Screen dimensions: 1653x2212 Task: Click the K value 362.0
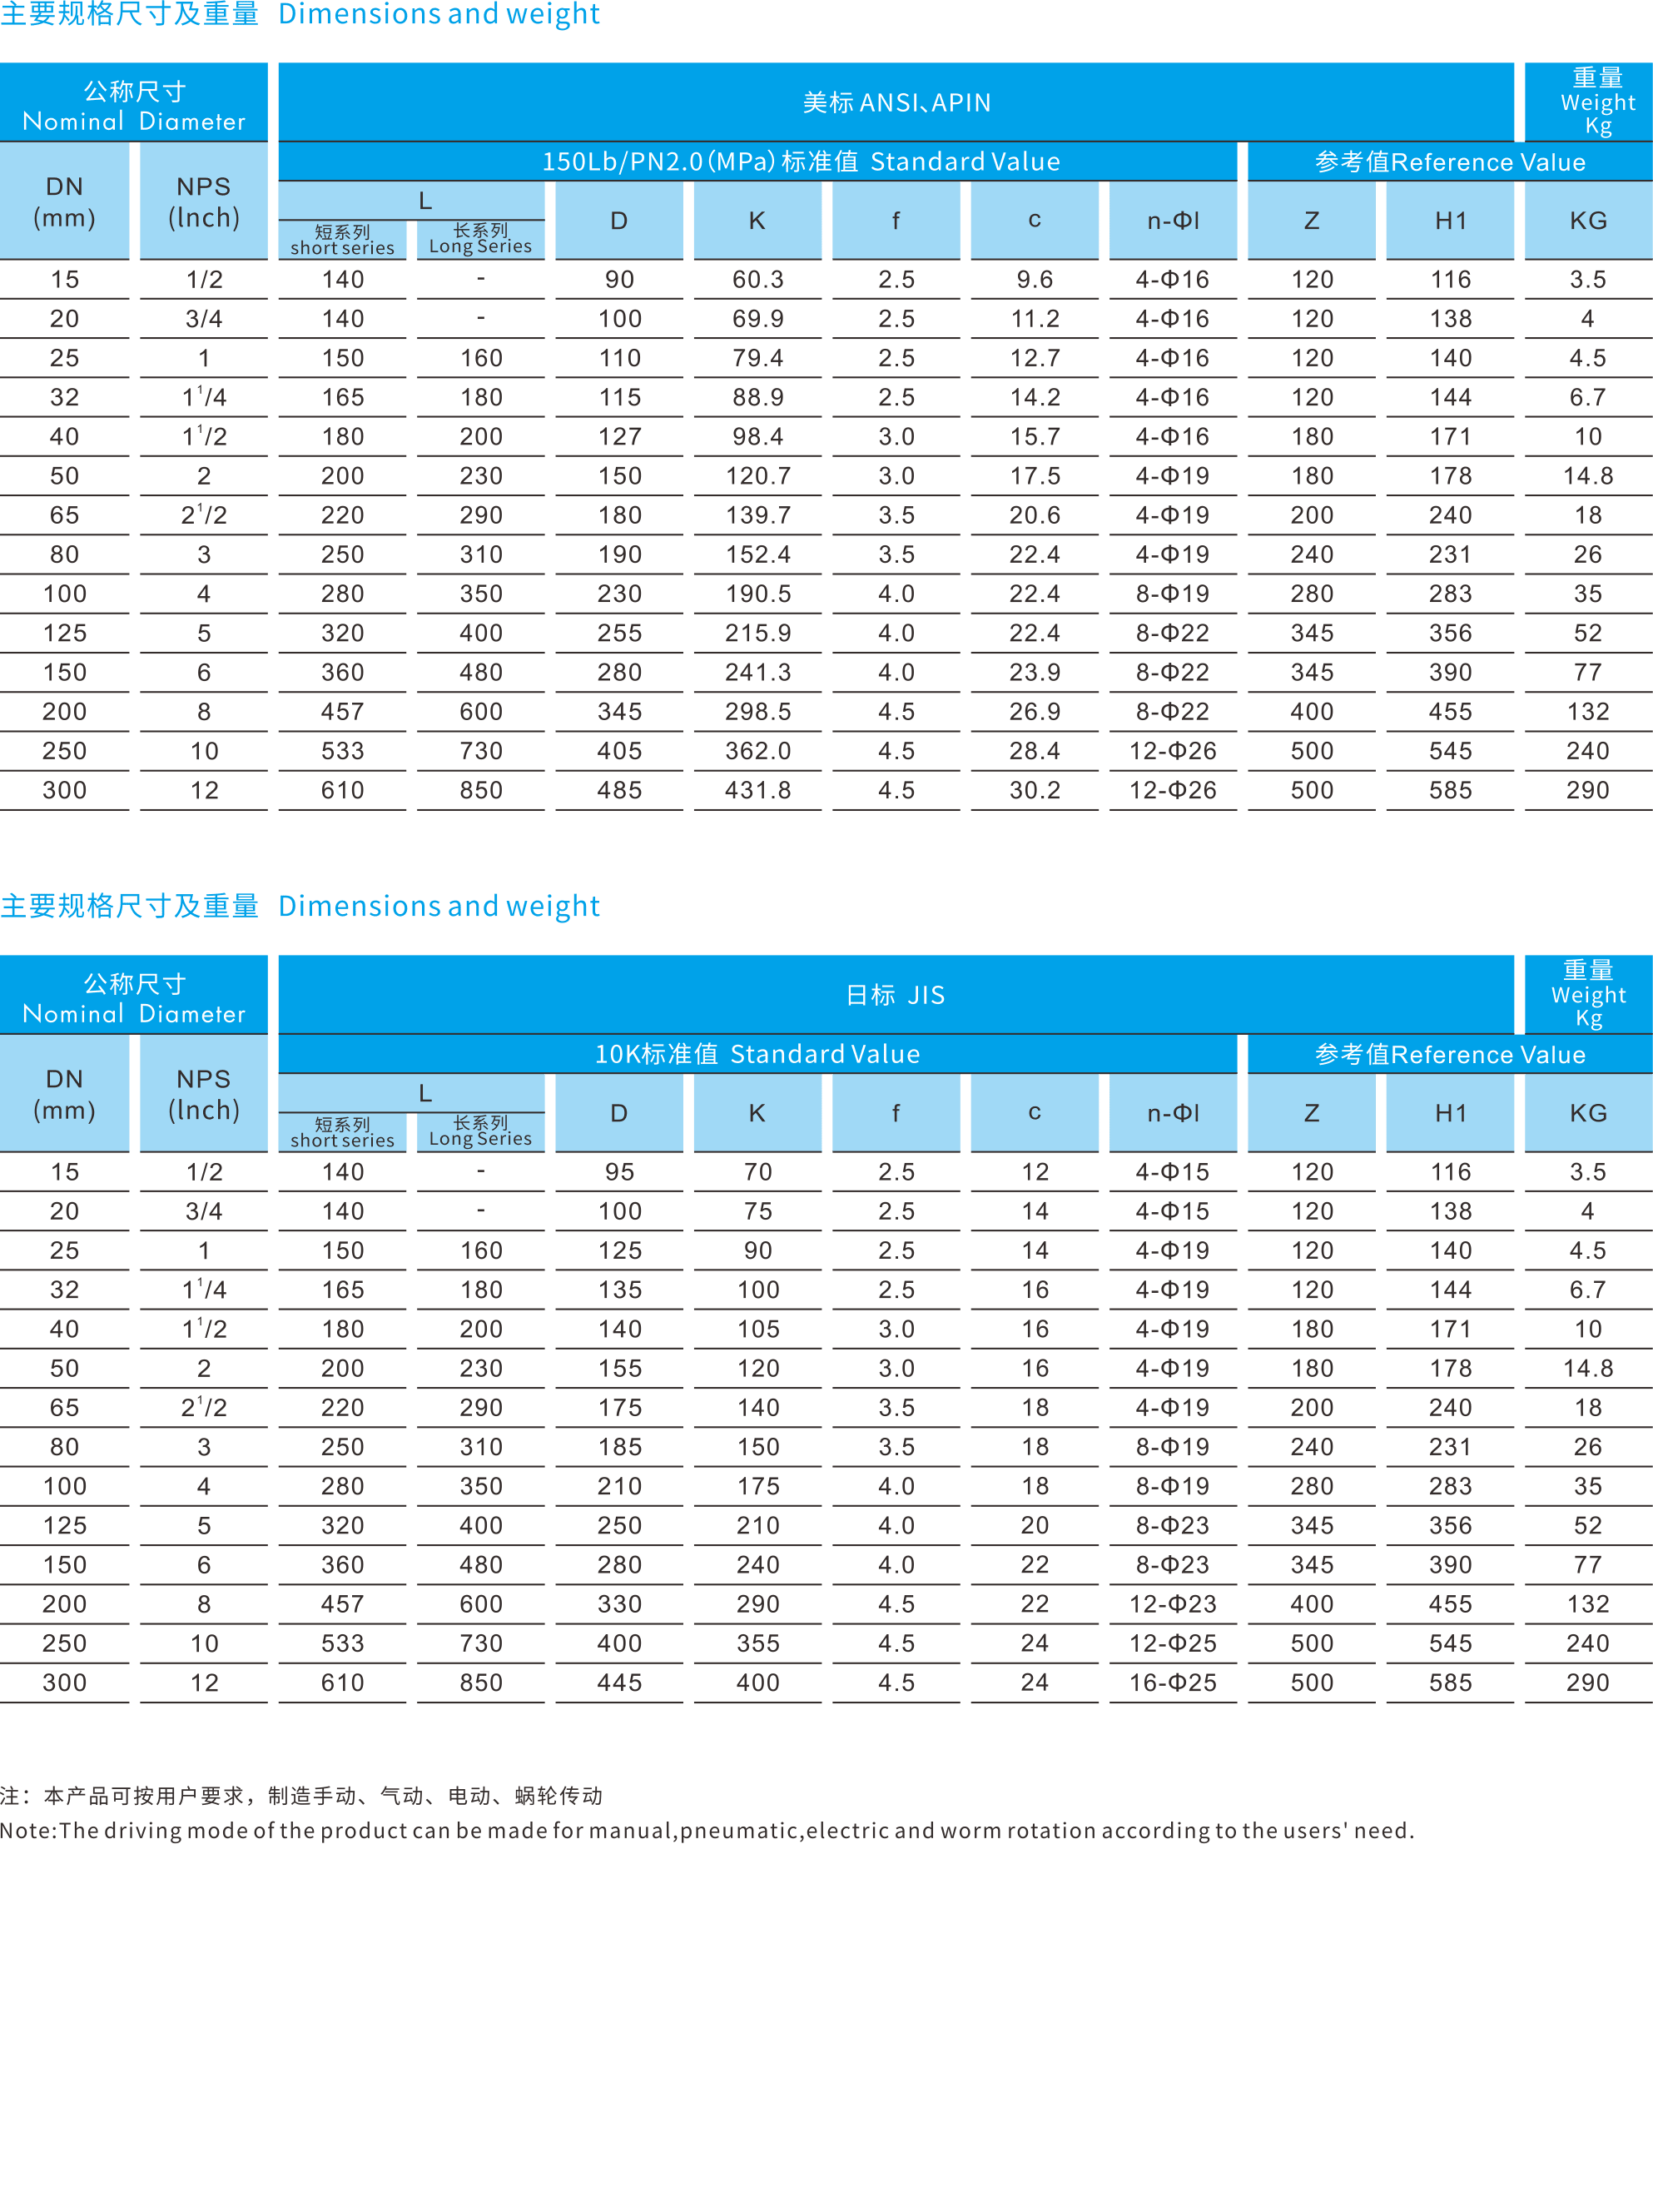[x=758, y=751]
